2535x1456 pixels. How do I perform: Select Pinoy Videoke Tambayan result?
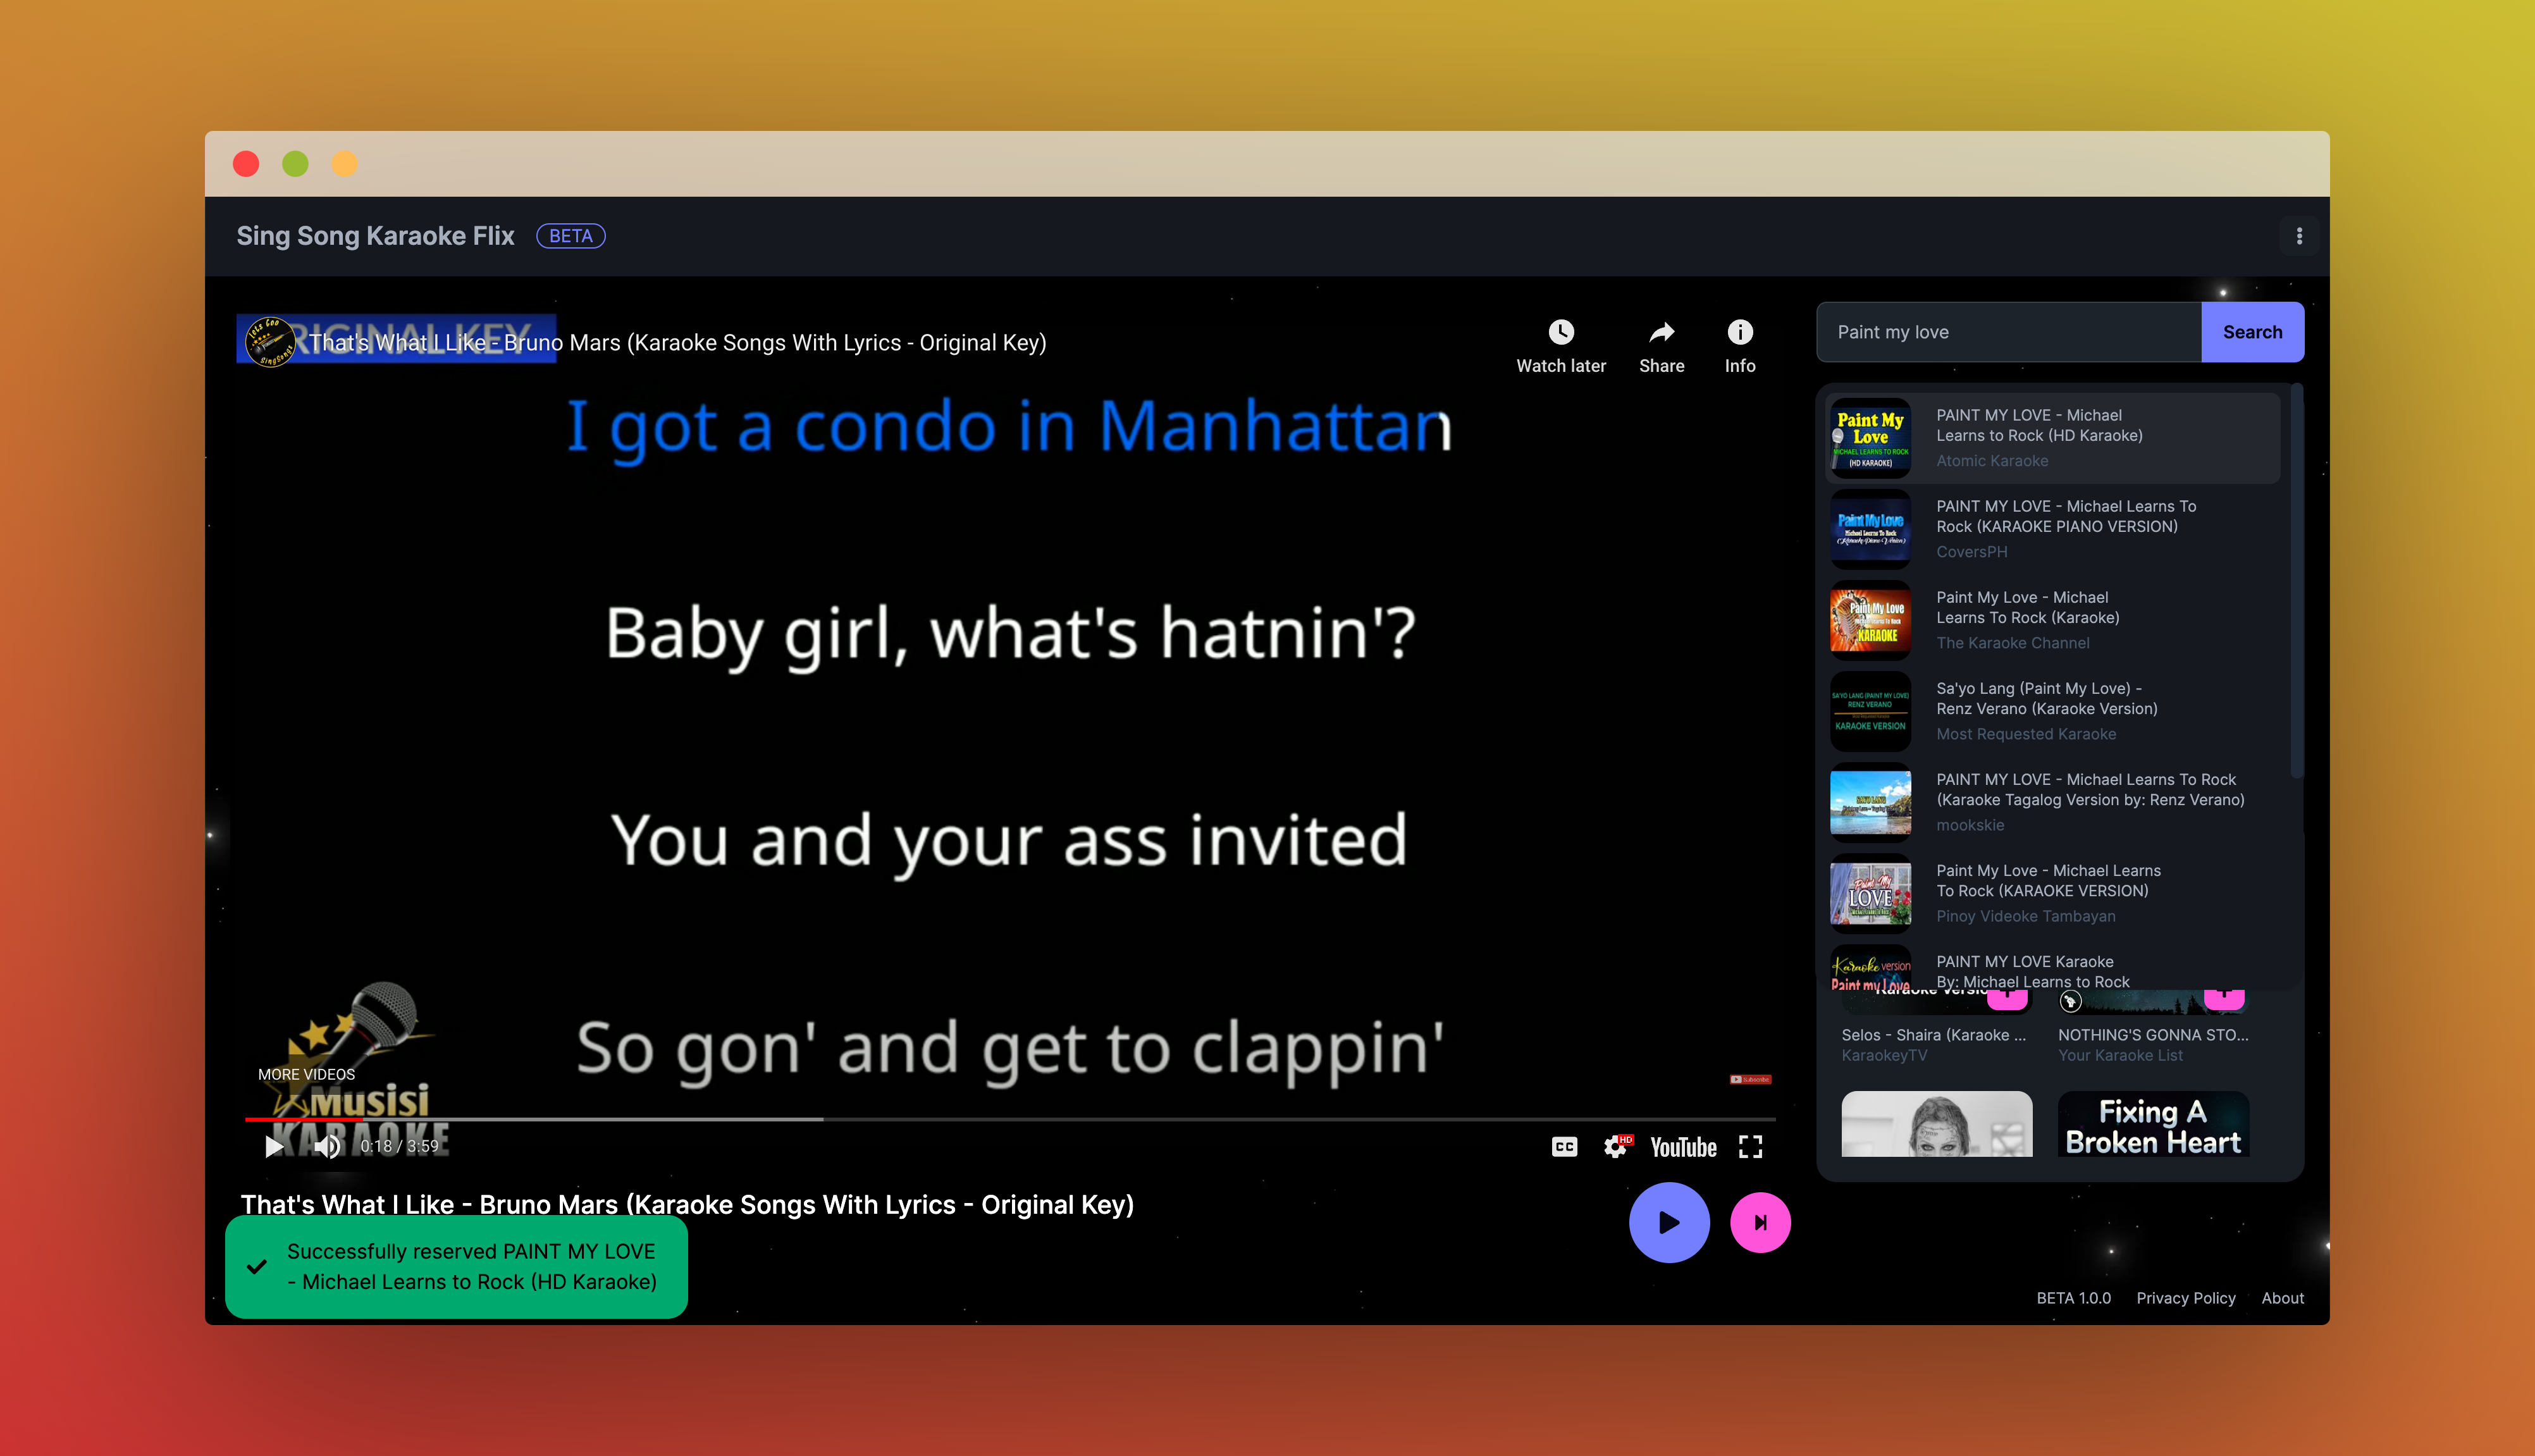pyautogui.click(x=2052, y=893)
